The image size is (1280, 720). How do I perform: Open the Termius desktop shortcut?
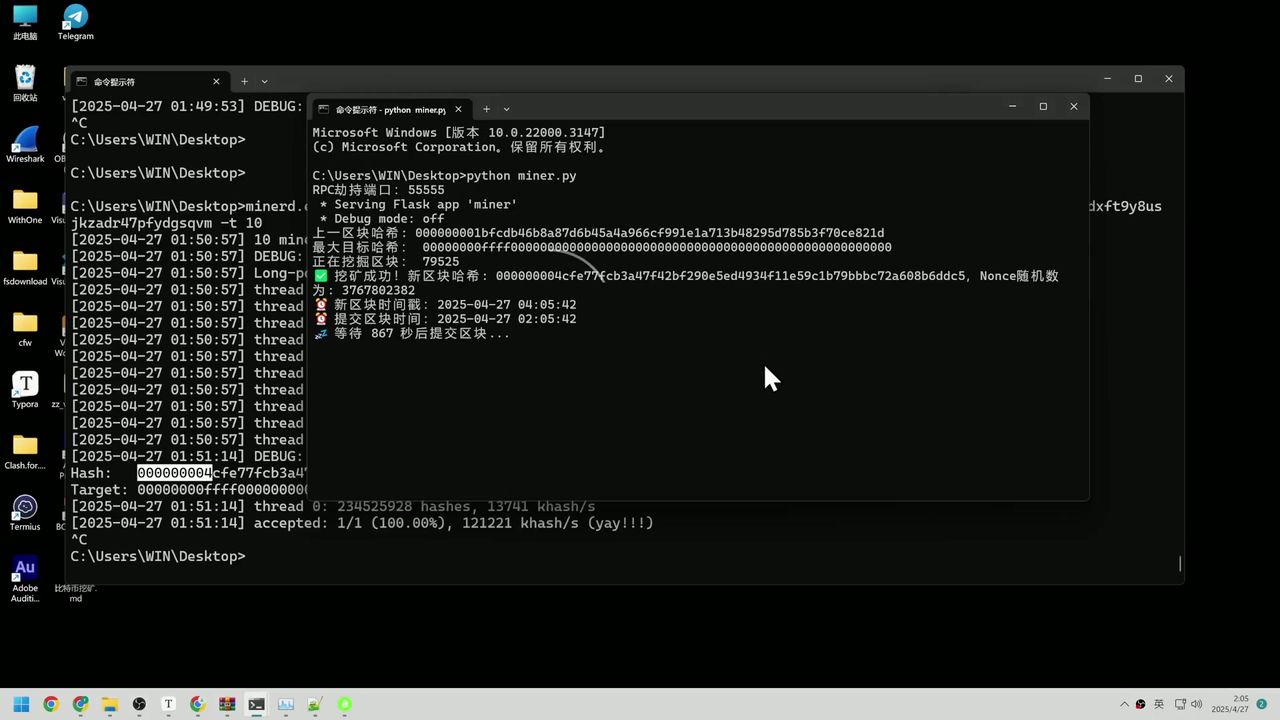tap(25, 512)
